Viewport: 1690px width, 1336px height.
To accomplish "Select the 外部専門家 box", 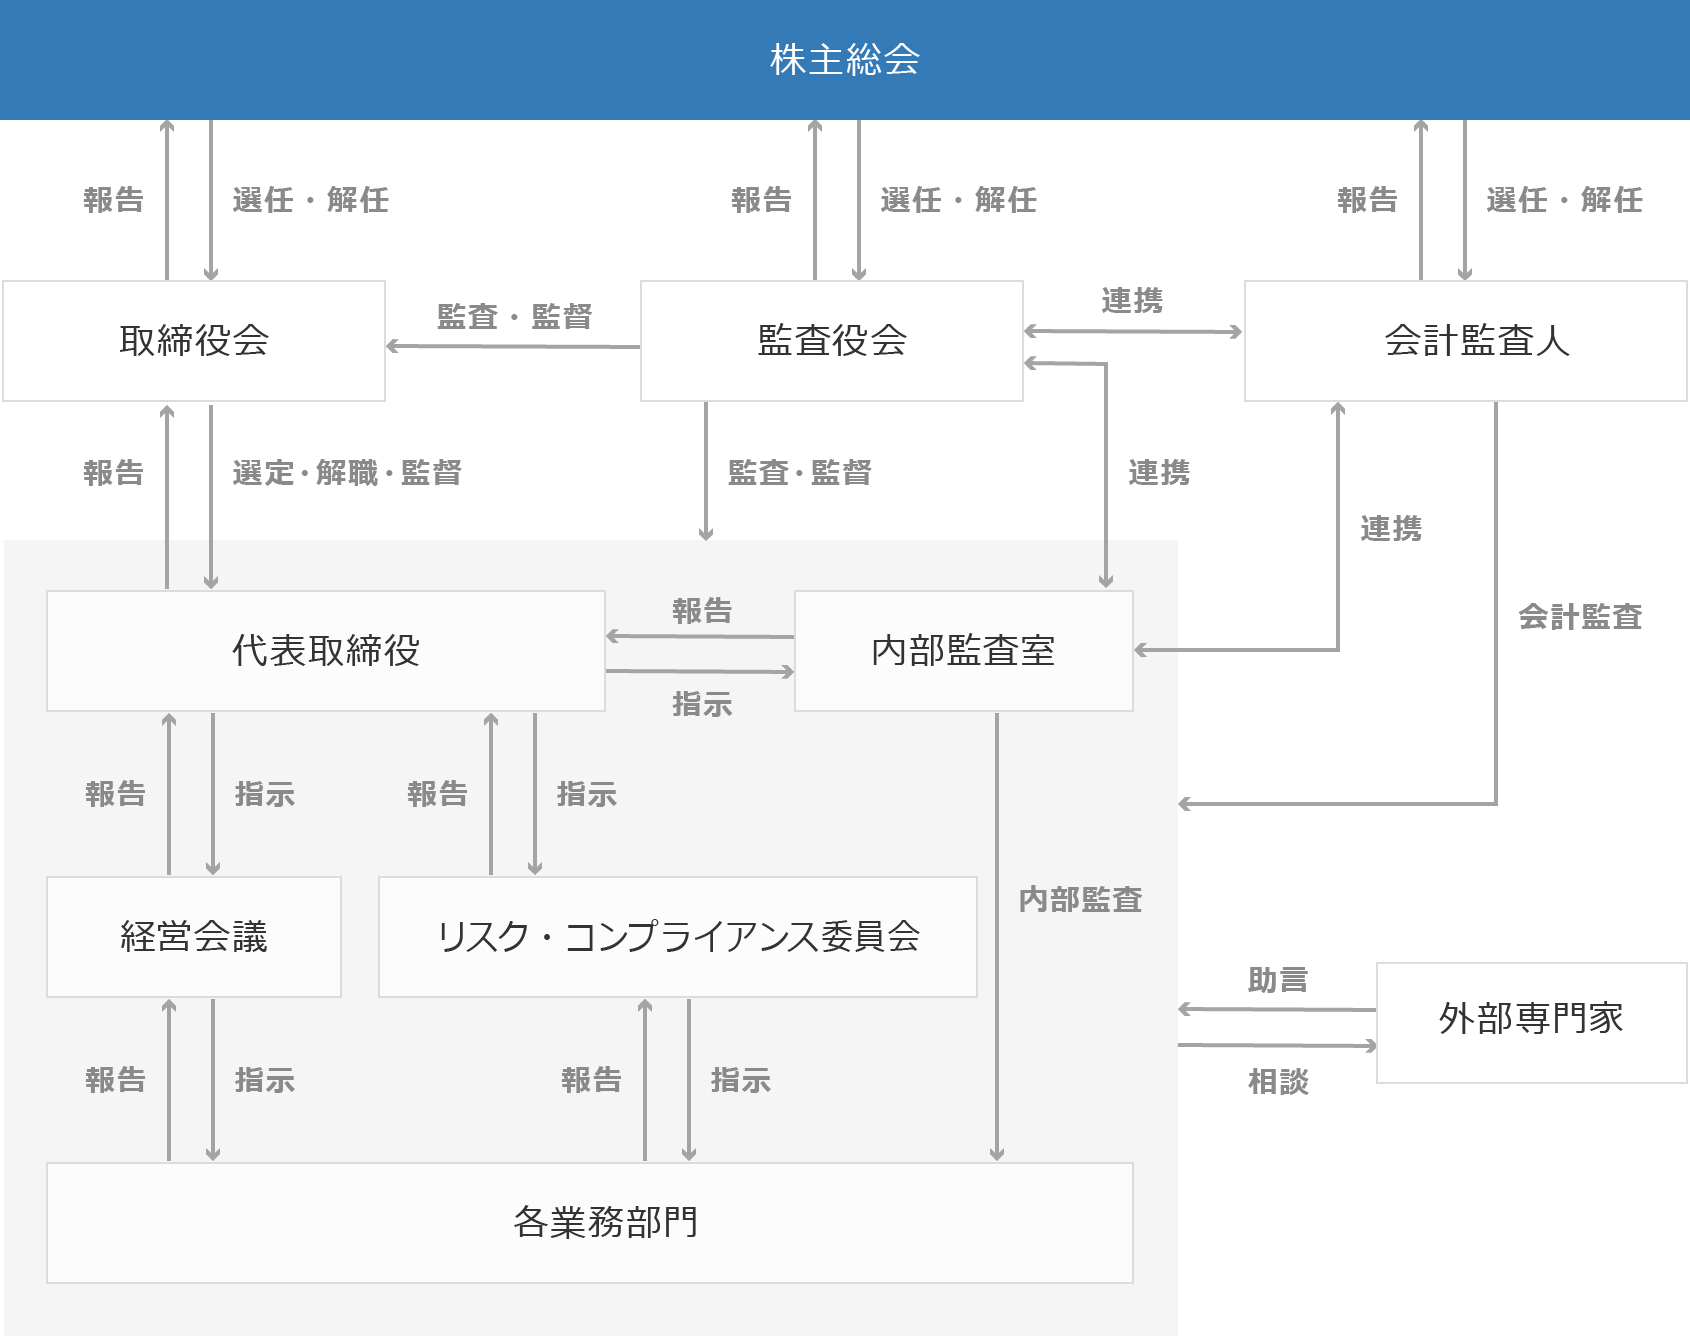I will pyautogui.click(x=1531, y=1019).
